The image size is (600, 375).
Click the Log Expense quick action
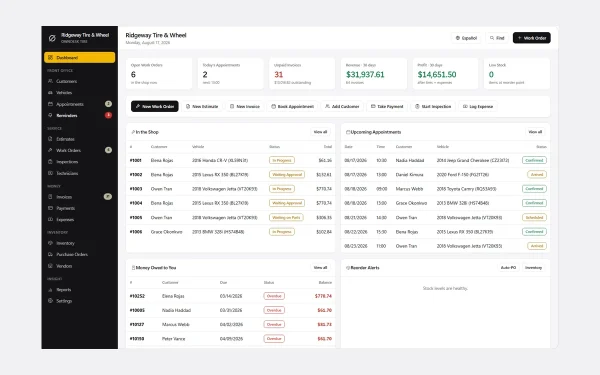point(478,106)
